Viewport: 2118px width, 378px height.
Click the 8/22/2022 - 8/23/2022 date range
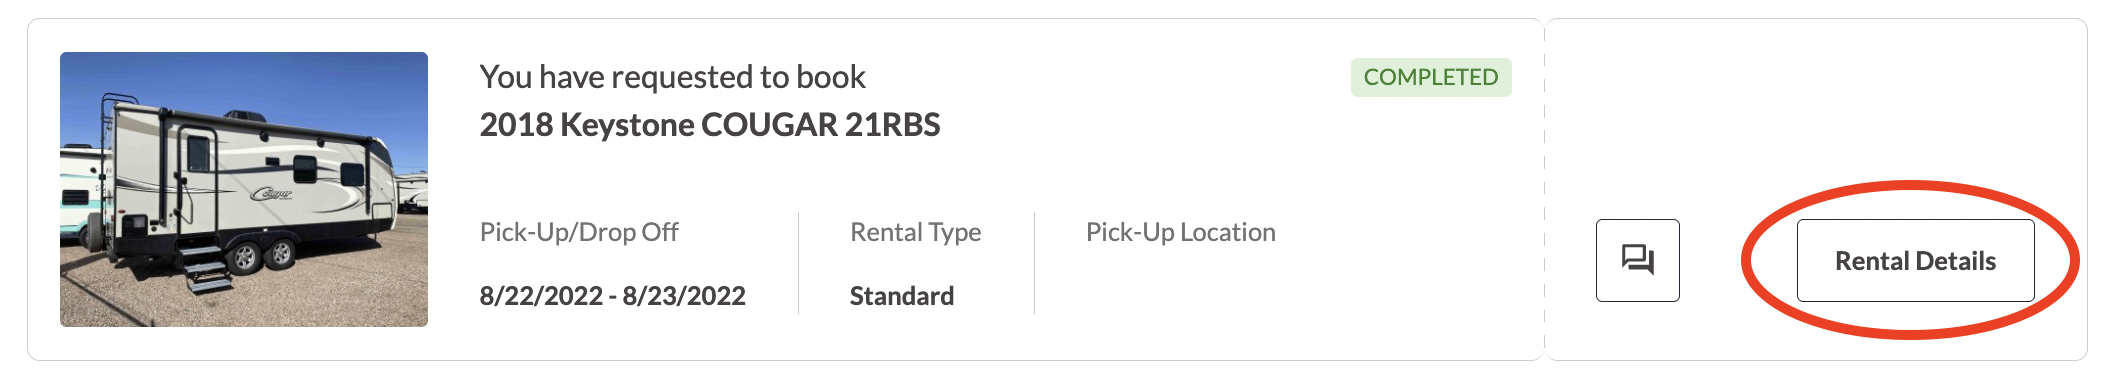tap(613, 296)
